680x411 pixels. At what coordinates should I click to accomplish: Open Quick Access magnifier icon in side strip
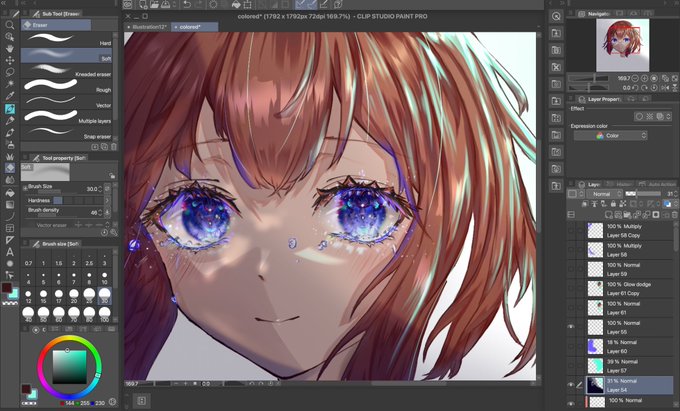tap(556, 16)
